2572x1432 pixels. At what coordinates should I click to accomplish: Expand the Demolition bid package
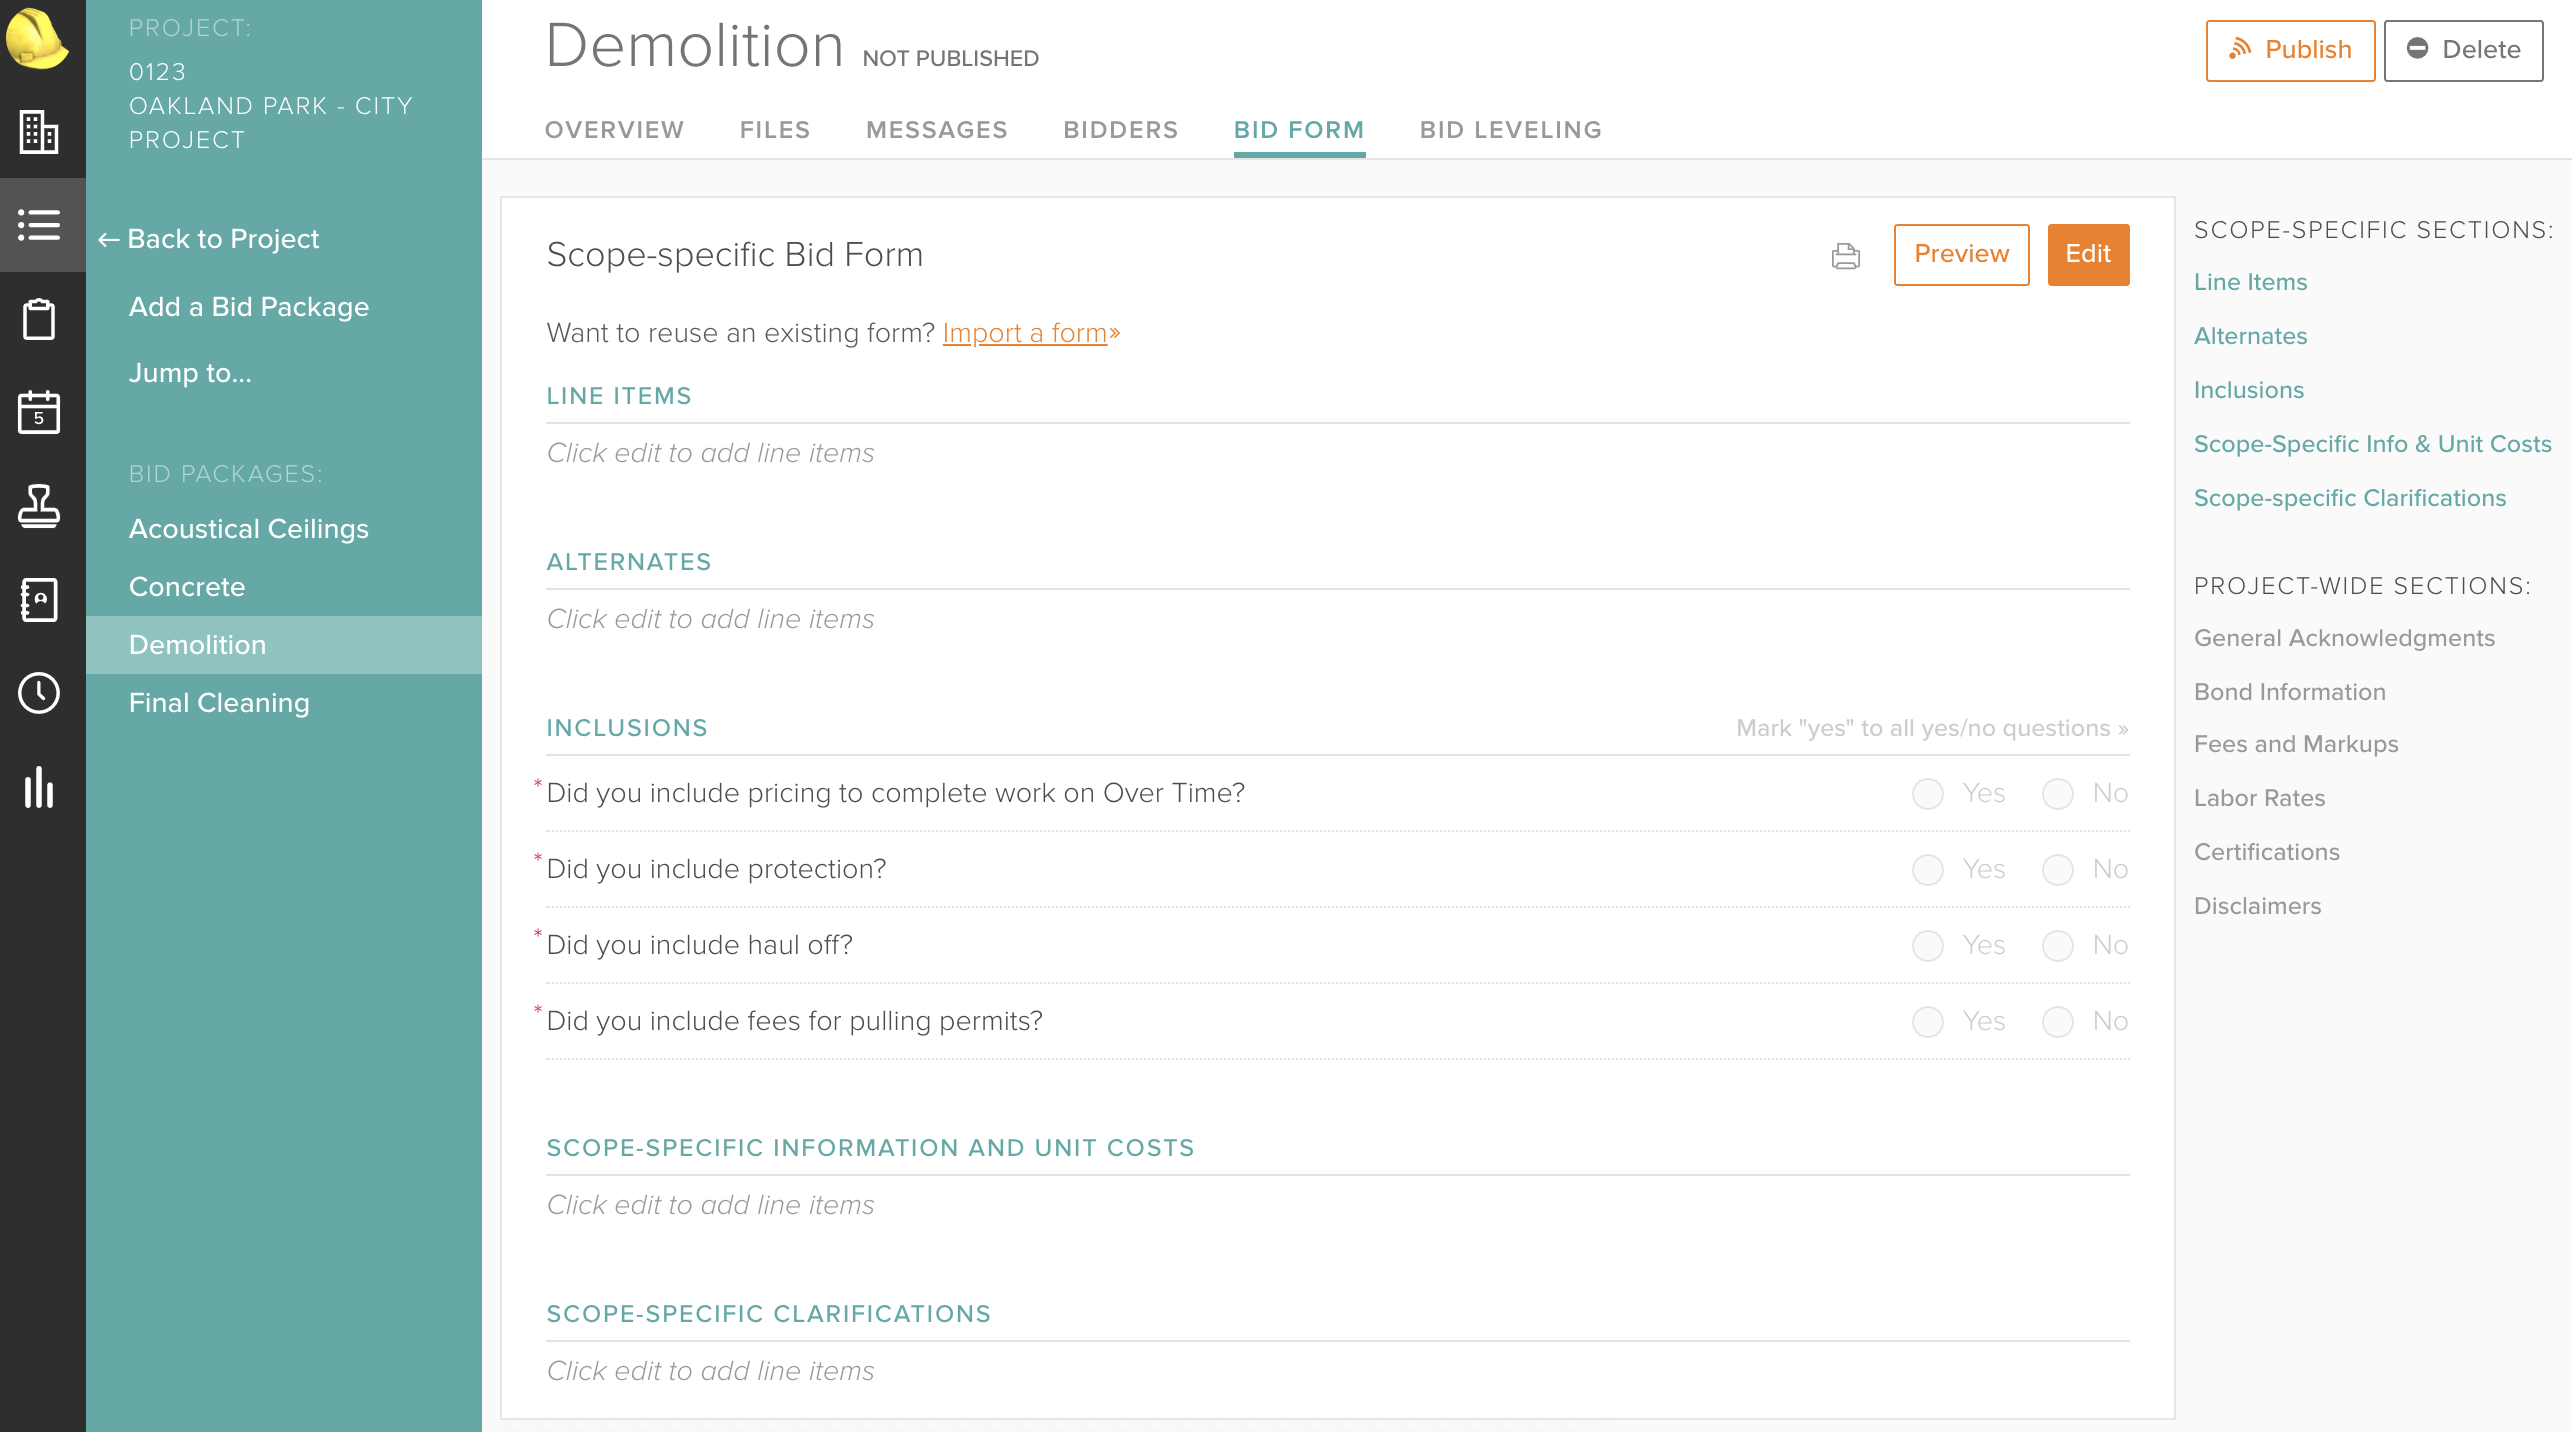(x=197, y=644)
